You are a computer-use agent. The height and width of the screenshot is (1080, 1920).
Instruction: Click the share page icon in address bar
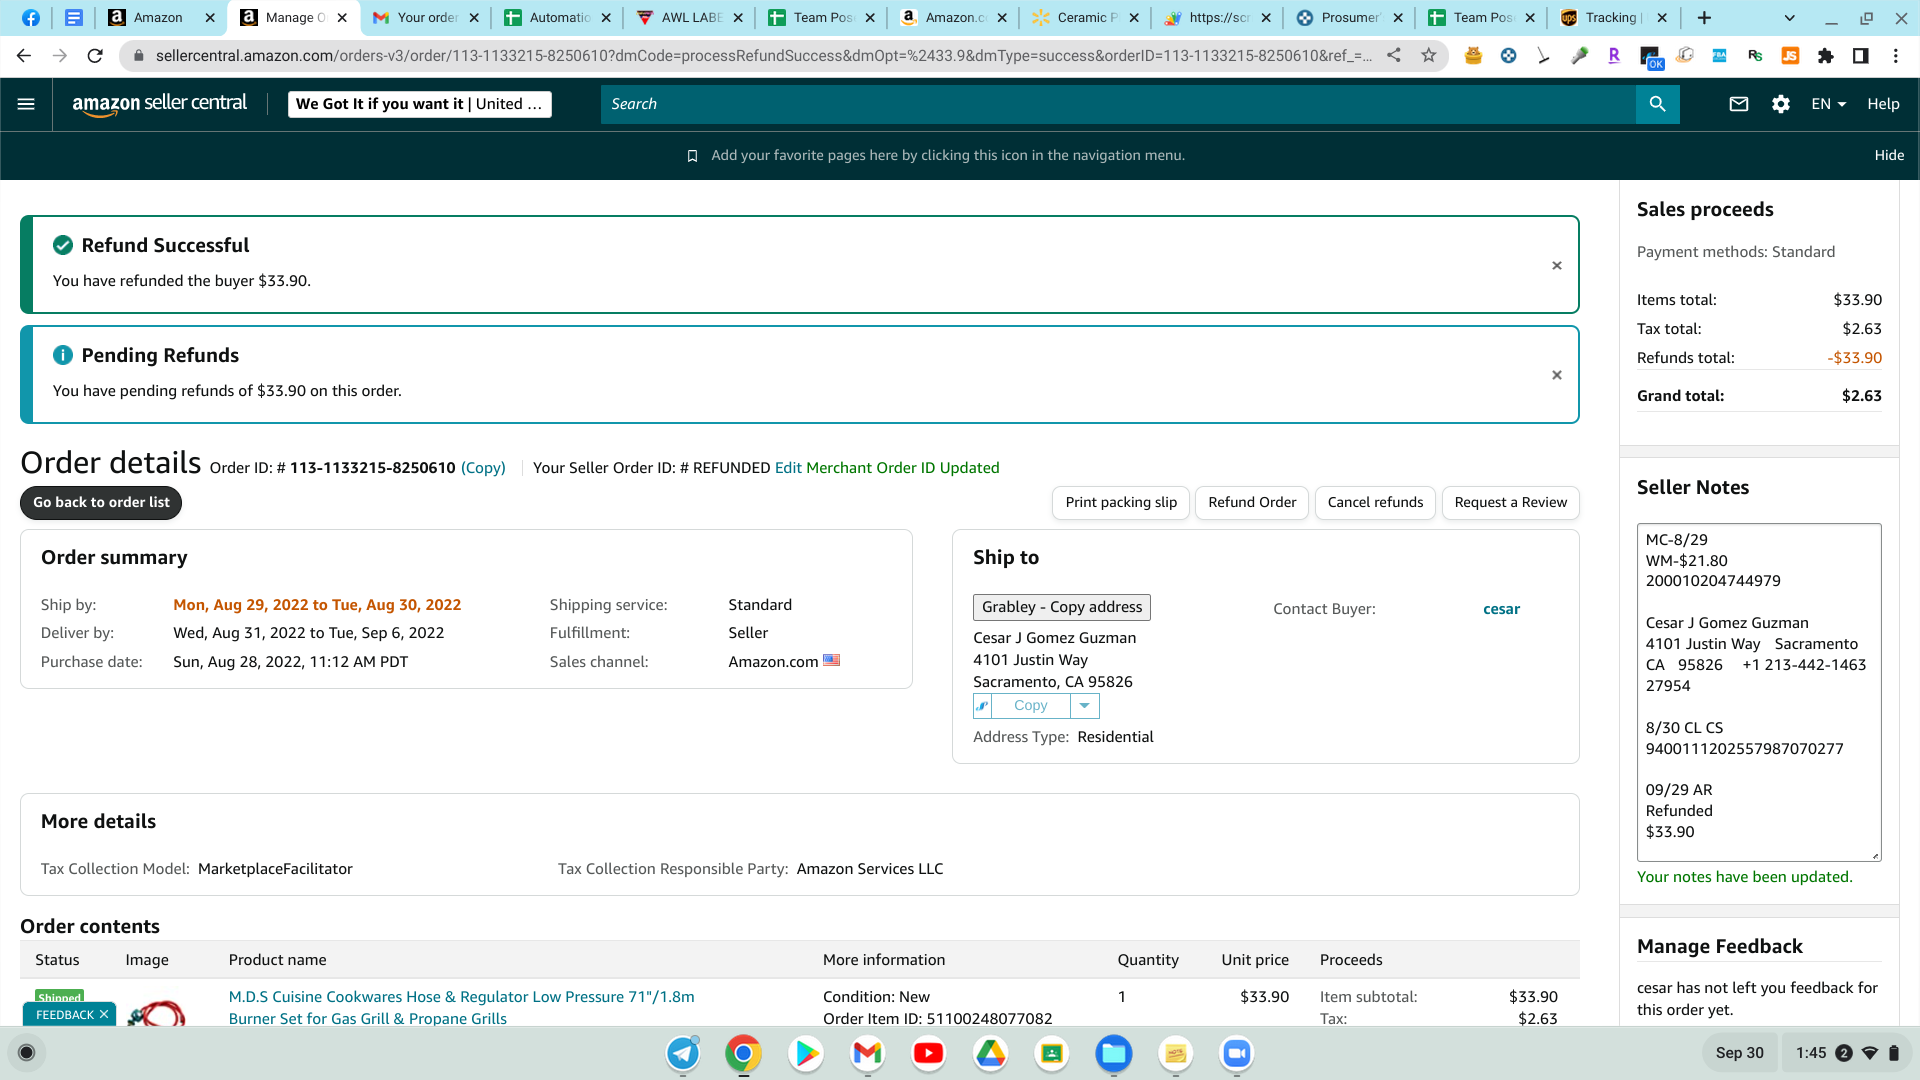1394,56
